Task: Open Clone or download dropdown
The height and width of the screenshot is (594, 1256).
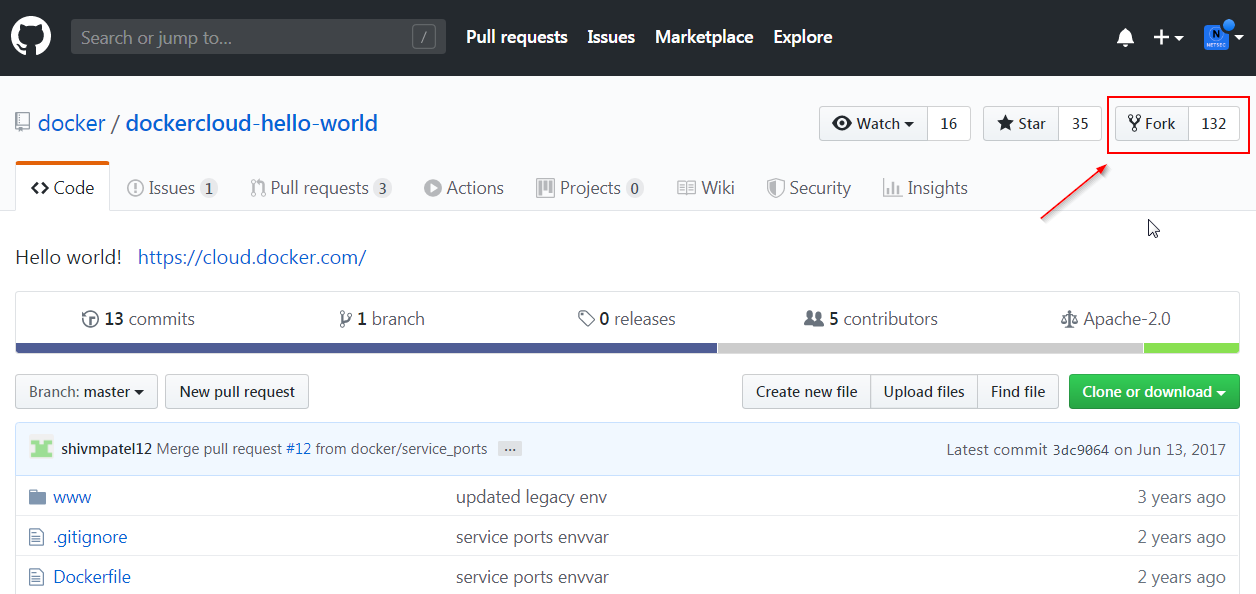Action: tap(1154, 392)
